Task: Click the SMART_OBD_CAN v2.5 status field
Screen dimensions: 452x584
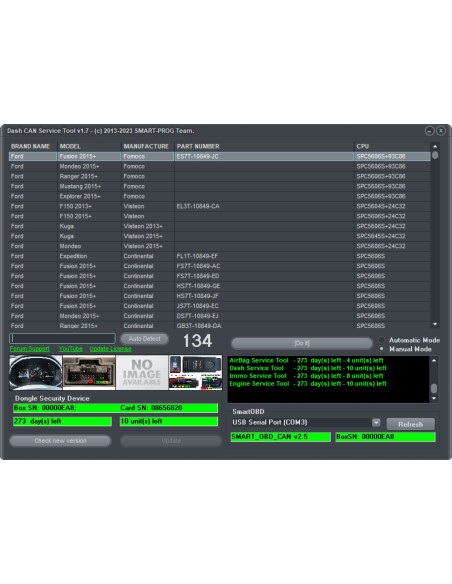Action: pyautogui.click(x=280, y=437)
